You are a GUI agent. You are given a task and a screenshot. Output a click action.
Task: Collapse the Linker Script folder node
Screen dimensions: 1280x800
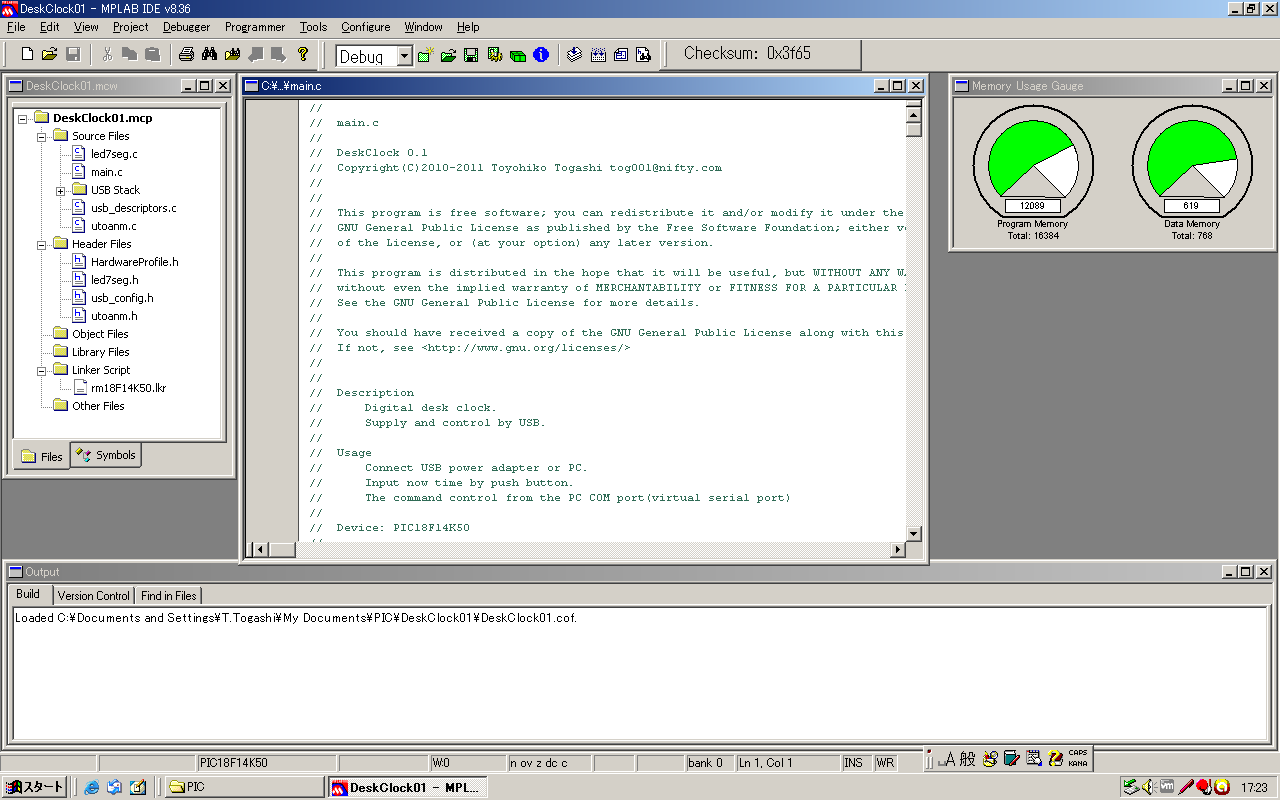point(42,370)
